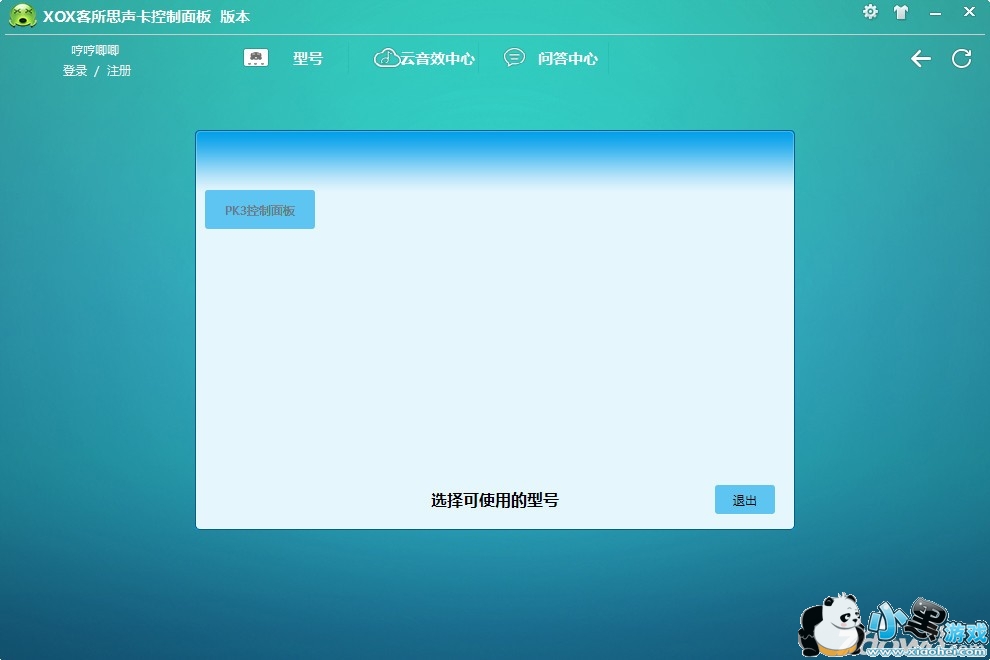Minimize the control panel window
This screenshot has height=660, width=990.
[936, 13]
